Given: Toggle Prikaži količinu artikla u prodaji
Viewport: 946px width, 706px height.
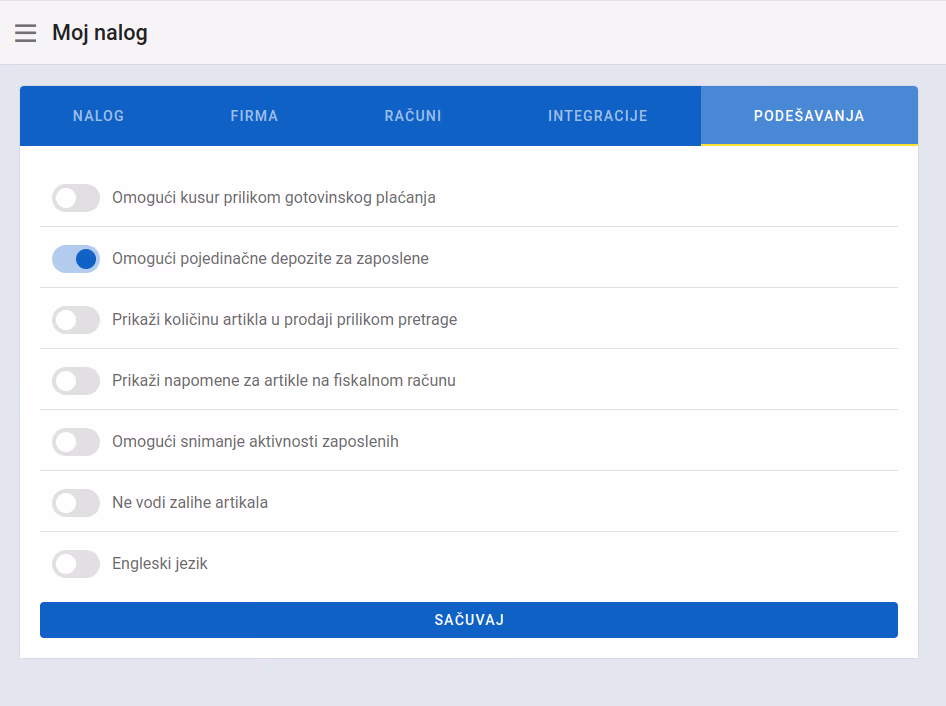Looking at the screenshot, I should (x=76, y=320).
